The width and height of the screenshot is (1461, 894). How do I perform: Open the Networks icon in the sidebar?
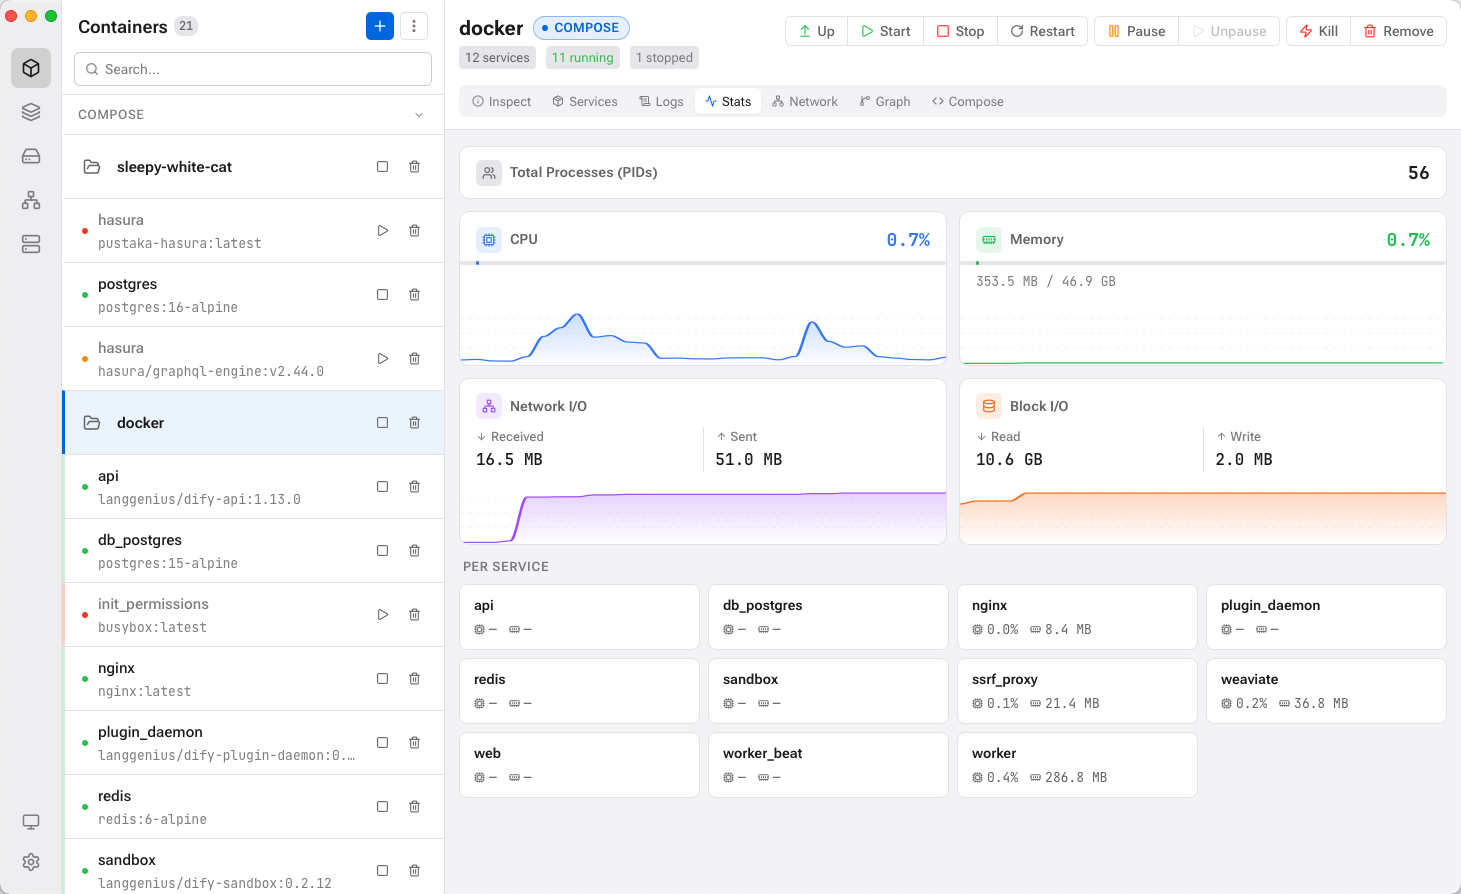coord(30,200)
